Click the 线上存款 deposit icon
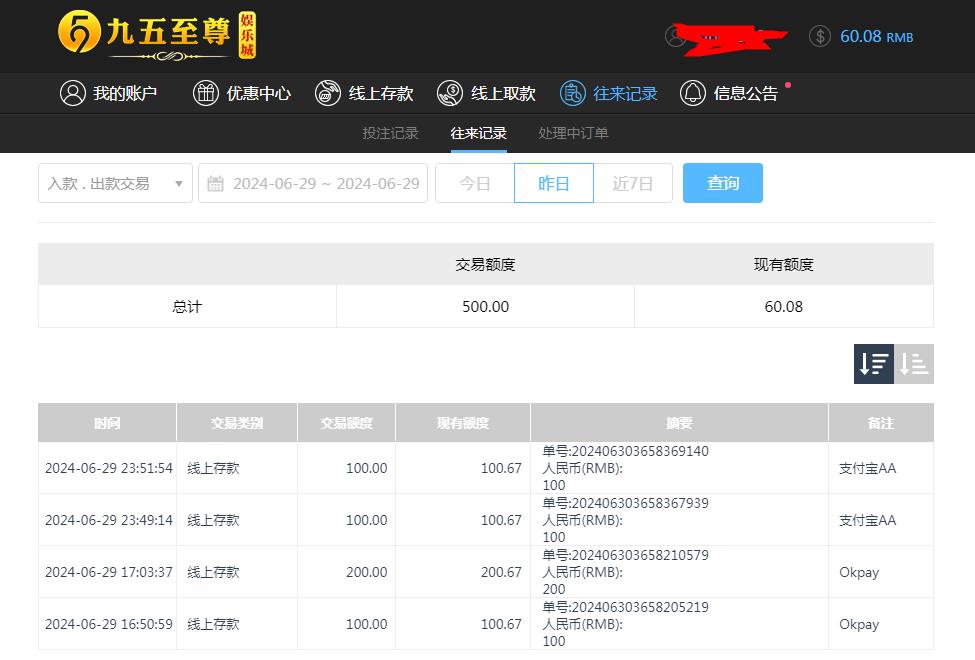This screenshot has height=660, width=975. tap(328, 93)
